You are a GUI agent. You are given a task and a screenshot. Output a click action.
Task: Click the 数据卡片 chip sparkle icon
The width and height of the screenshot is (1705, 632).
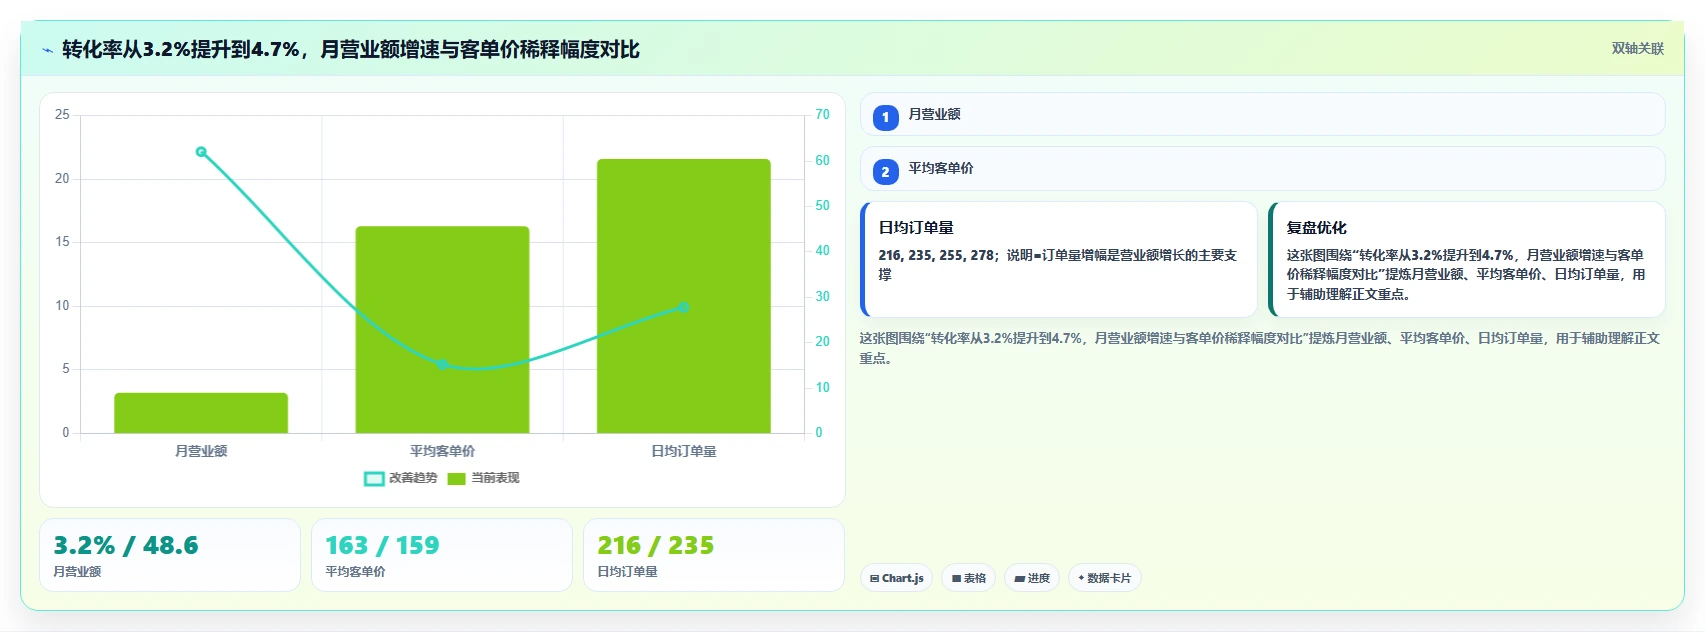pyautogui.click(x=1081, y=578)
